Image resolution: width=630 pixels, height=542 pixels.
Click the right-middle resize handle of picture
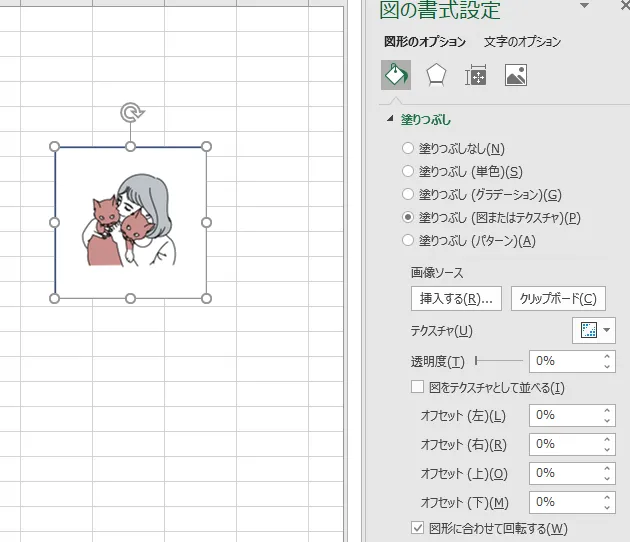coord(206,223)
